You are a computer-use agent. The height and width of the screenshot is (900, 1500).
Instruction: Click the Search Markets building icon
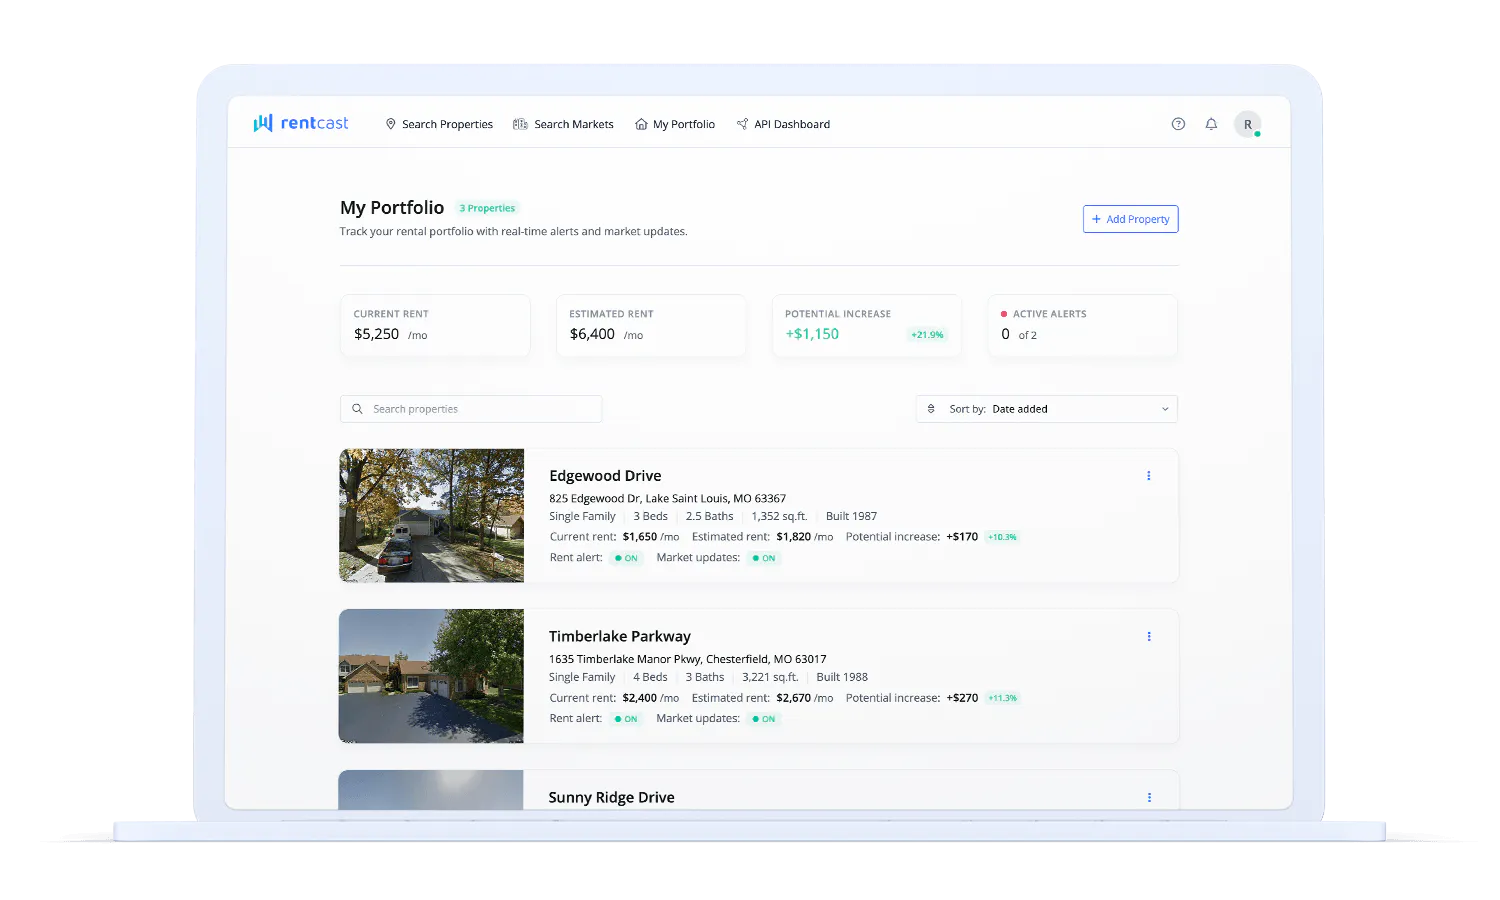point(520,124)
